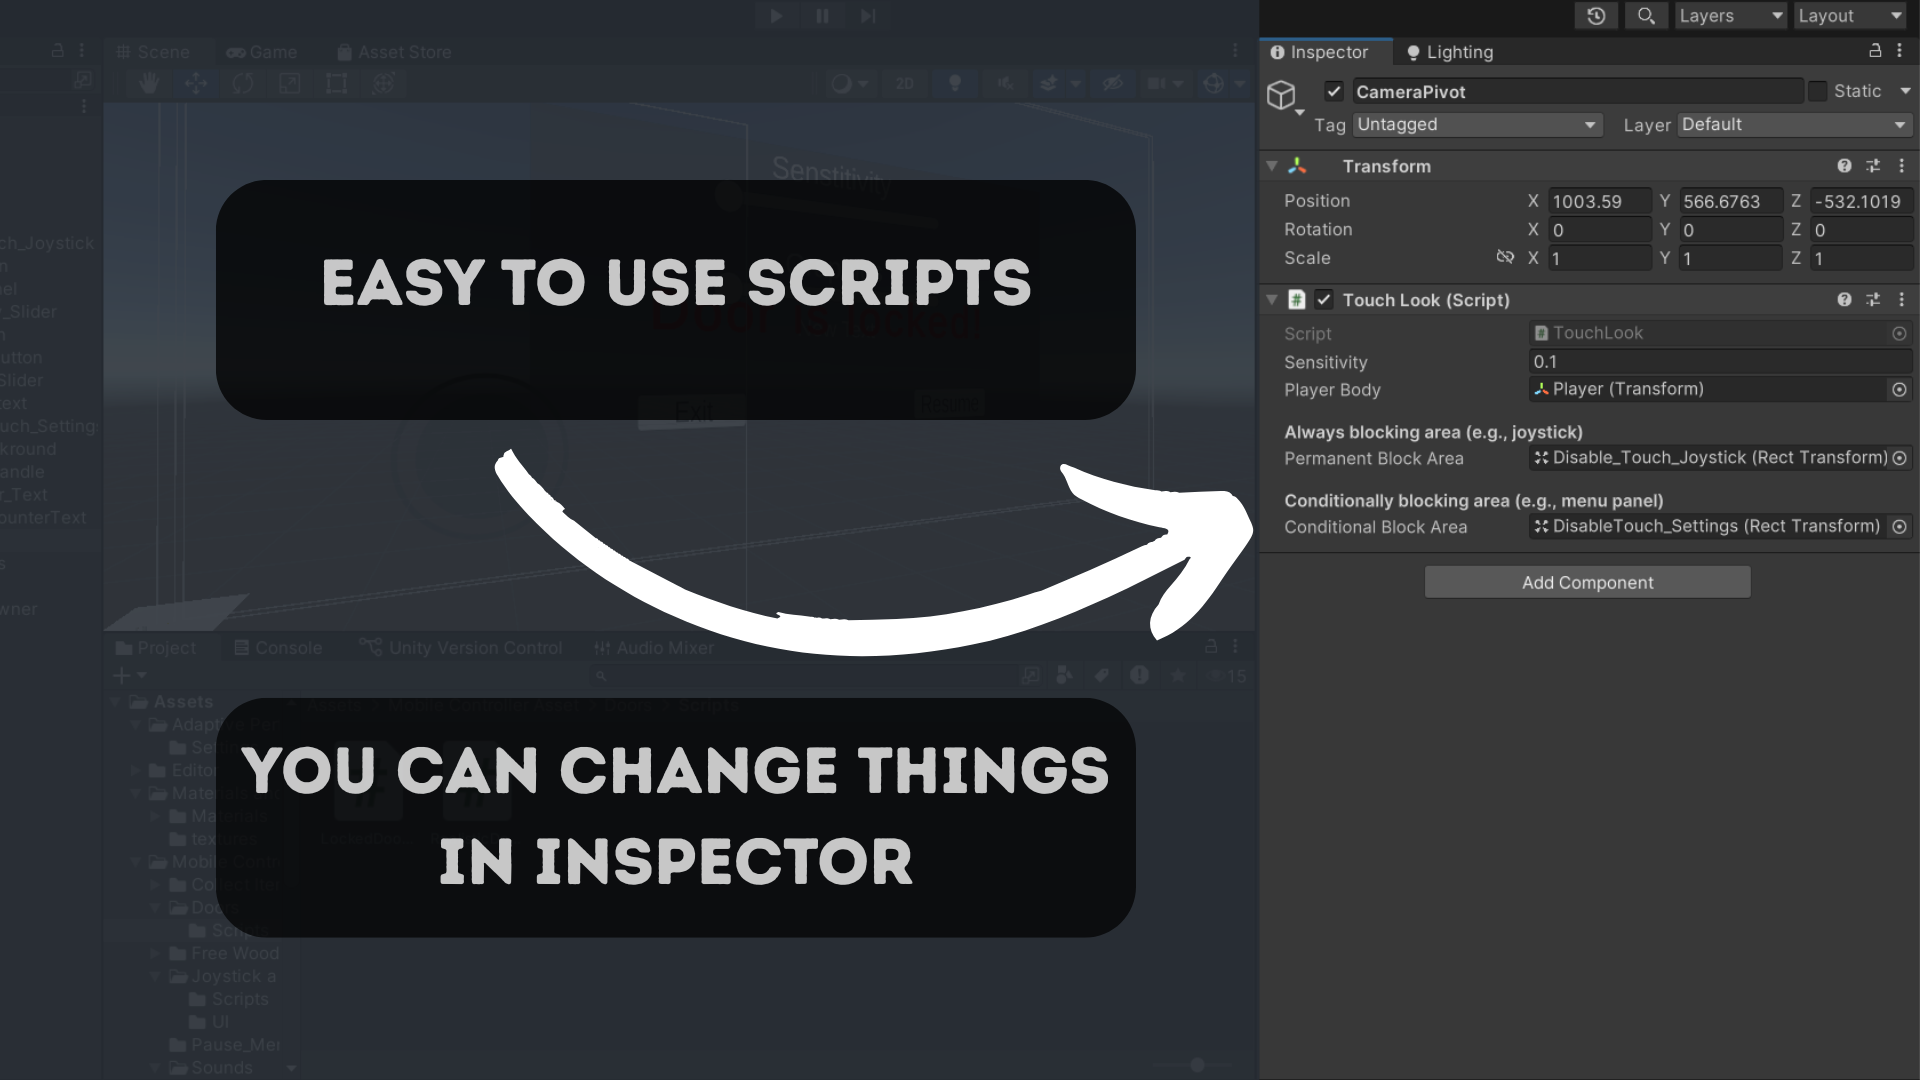Disable the Touch Look script checkbox

coord(1324,300)
